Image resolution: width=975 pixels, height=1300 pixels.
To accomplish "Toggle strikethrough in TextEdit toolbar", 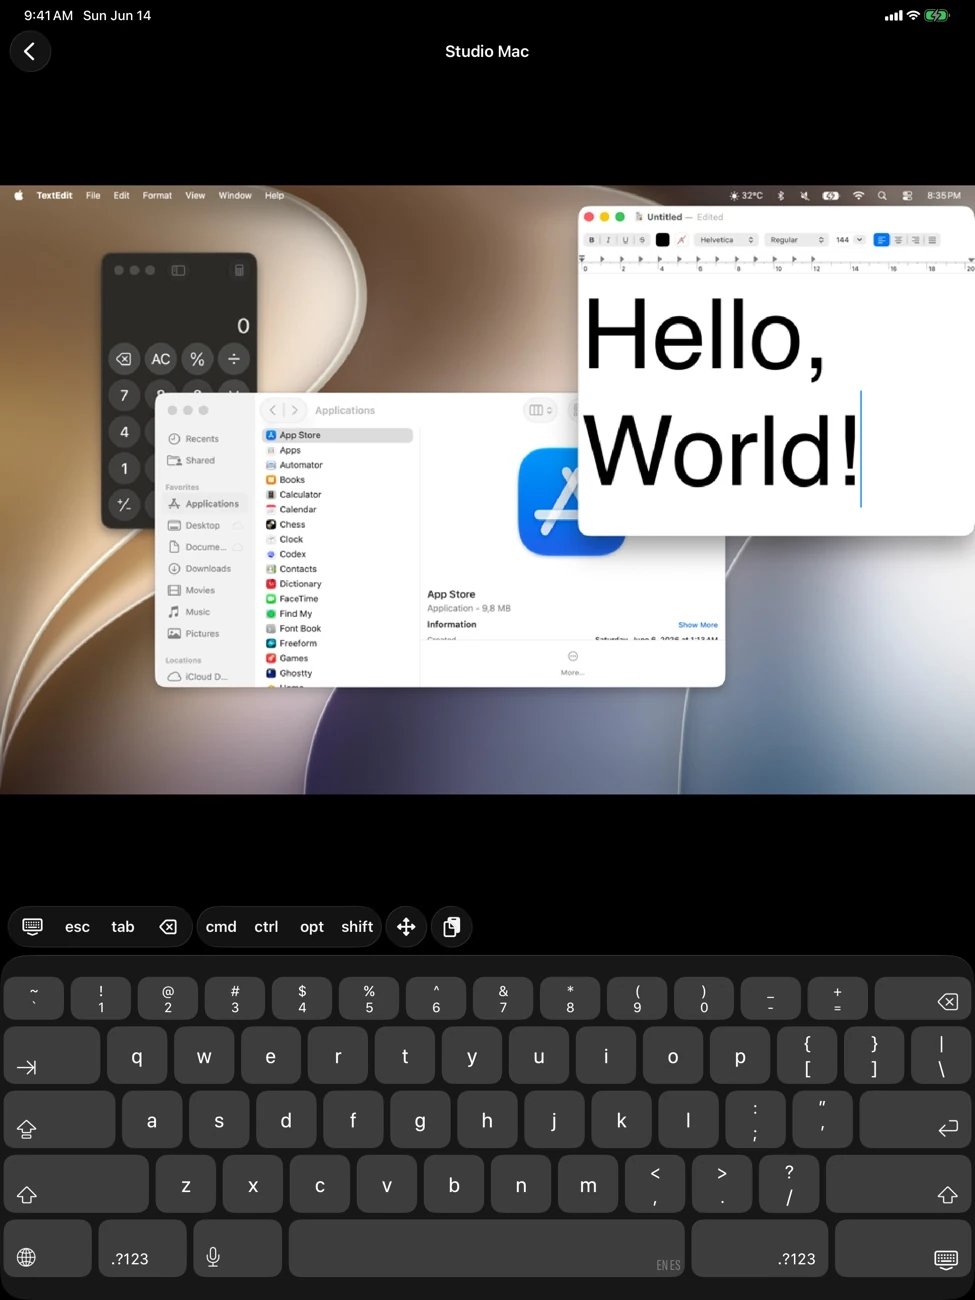I will click(642, 240).
